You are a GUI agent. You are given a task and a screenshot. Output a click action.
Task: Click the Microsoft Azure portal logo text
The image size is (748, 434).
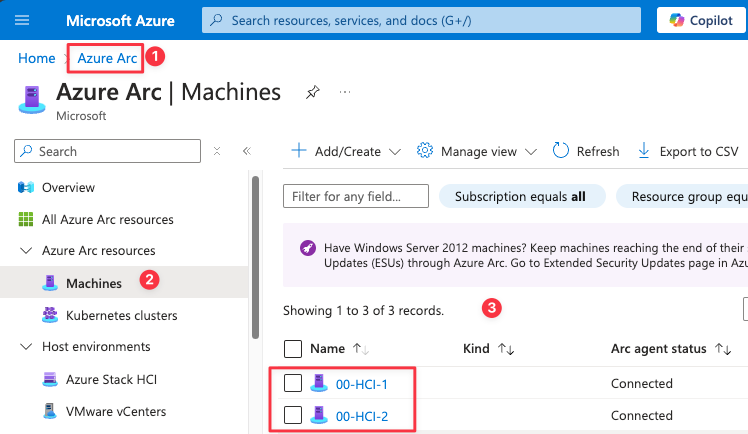pos(120,21)
